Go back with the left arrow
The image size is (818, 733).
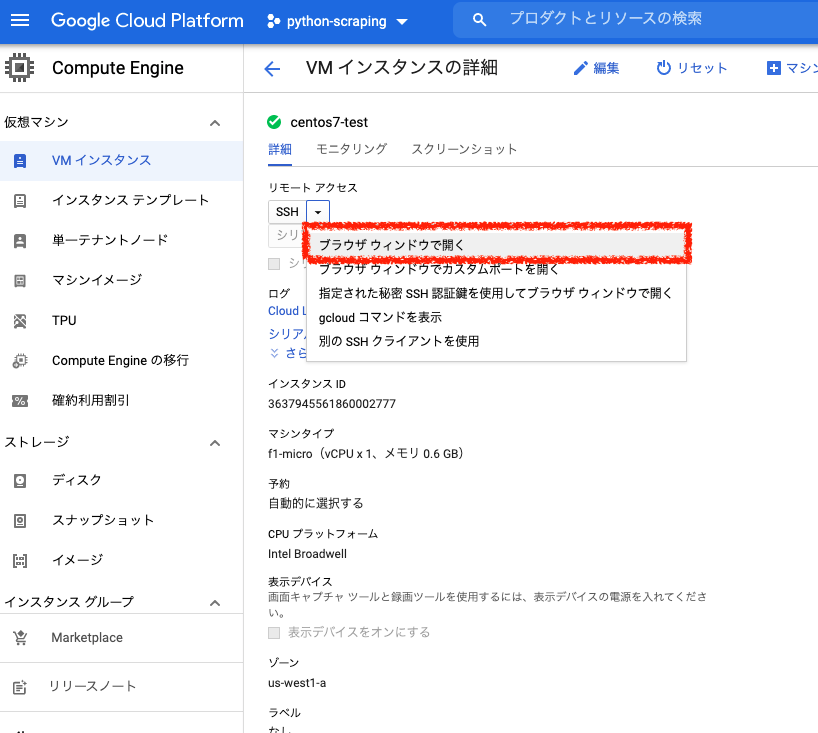[x=272, y=68]
